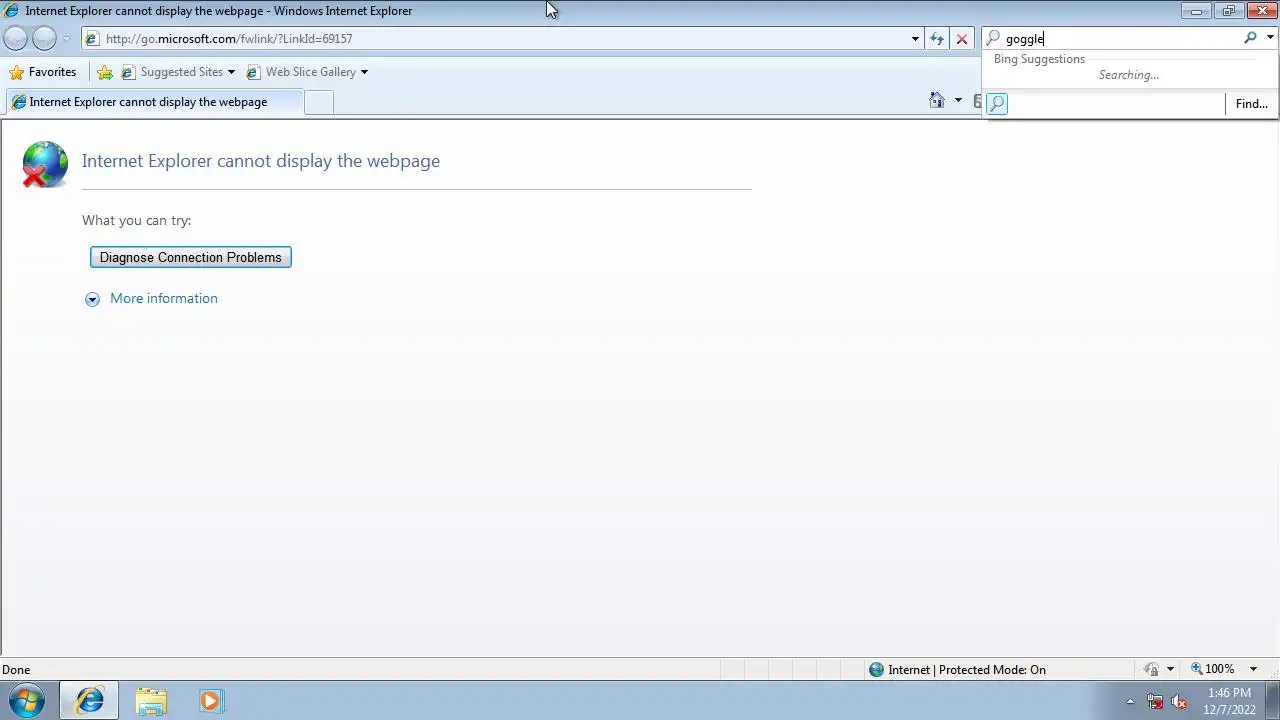Screen dimensions: 1280x720
Task: Refresh the page with the Refresh icon
Action: [x=937, y=39]
